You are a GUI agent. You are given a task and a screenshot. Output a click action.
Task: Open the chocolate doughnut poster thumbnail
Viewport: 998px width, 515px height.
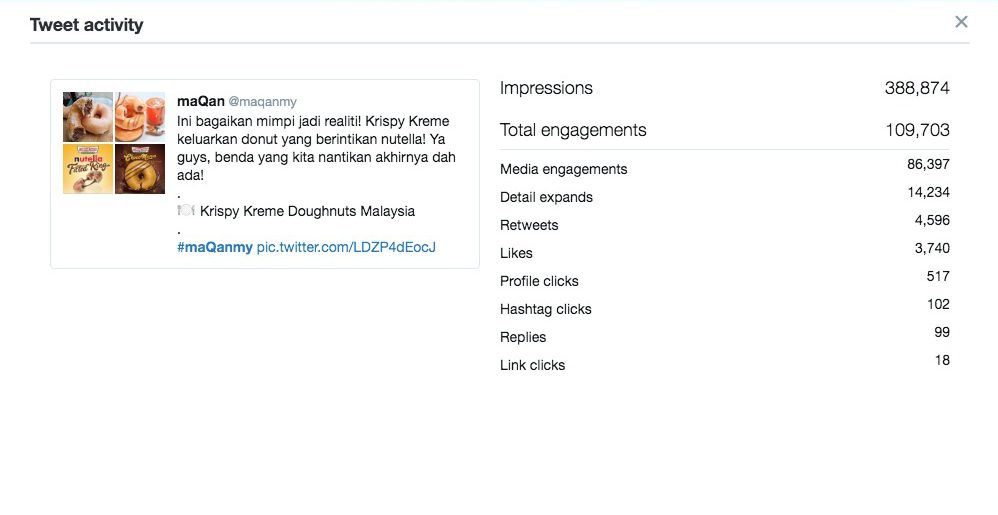pos(140,169)
